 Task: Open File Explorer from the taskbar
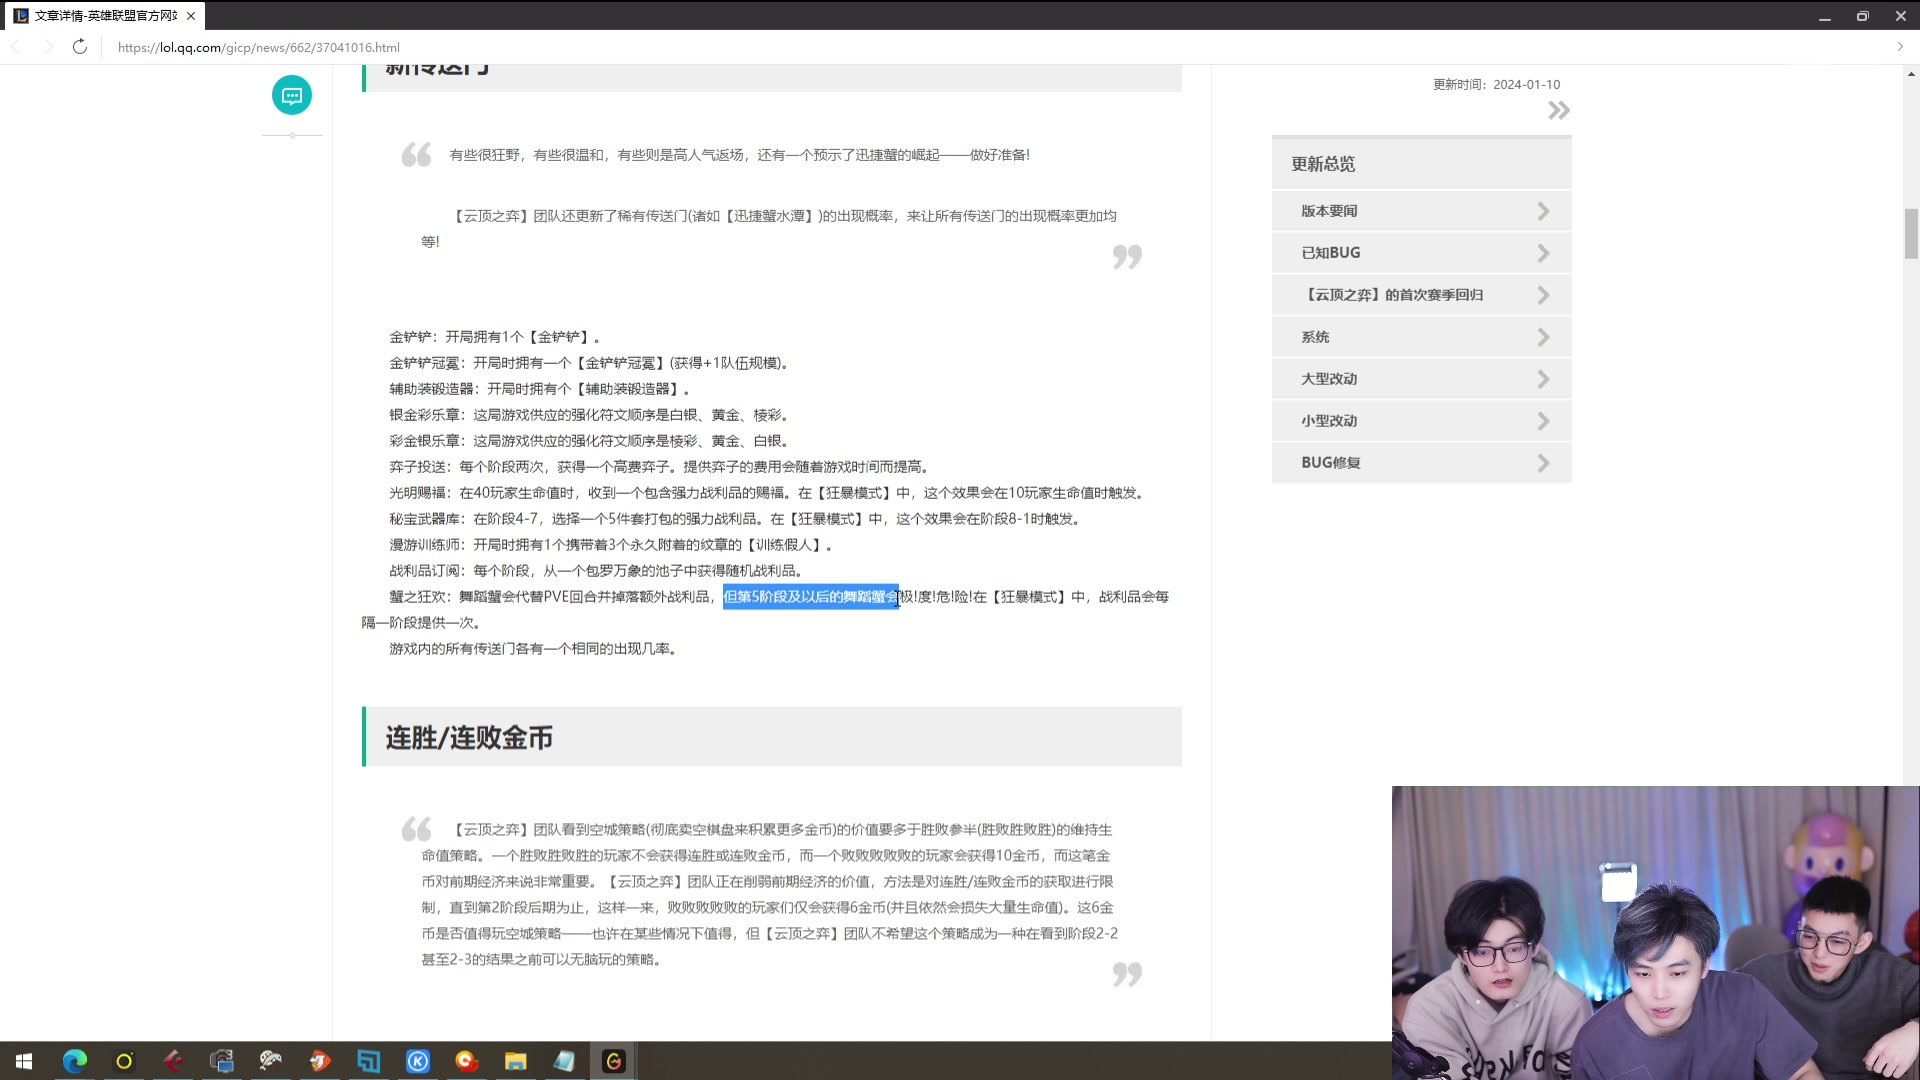516,1061
